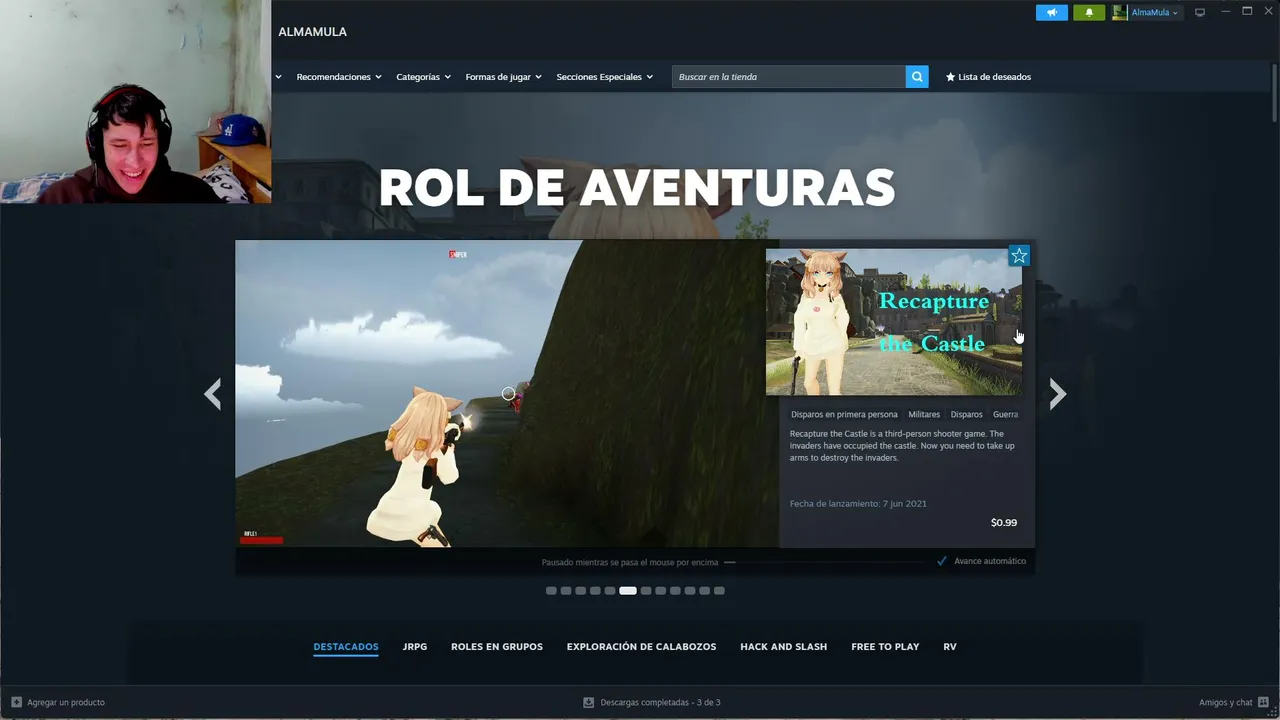Add Recapture the Castle to wishlist star
Image resolution: width=1280 pixels, height=720 pixels.
pyautogui.click(x=1019, y=256)
